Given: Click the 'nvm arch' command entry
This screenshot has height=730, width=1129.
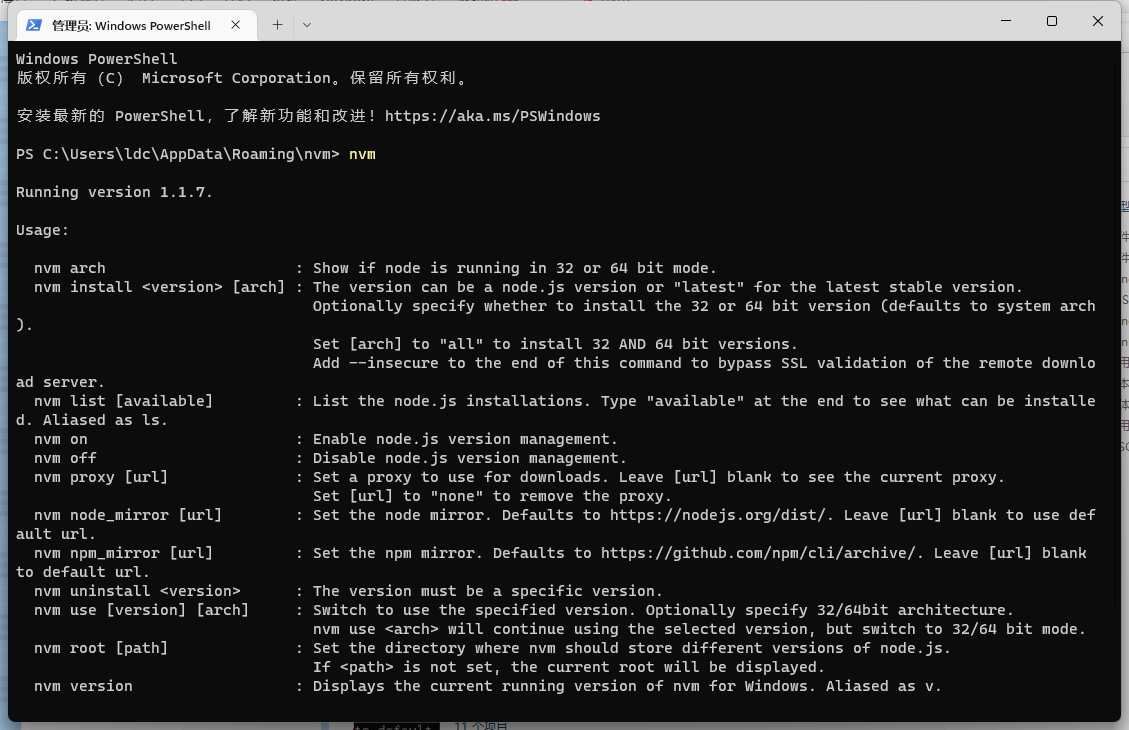Looking at the screenshot, I should (x=70, y=268).
